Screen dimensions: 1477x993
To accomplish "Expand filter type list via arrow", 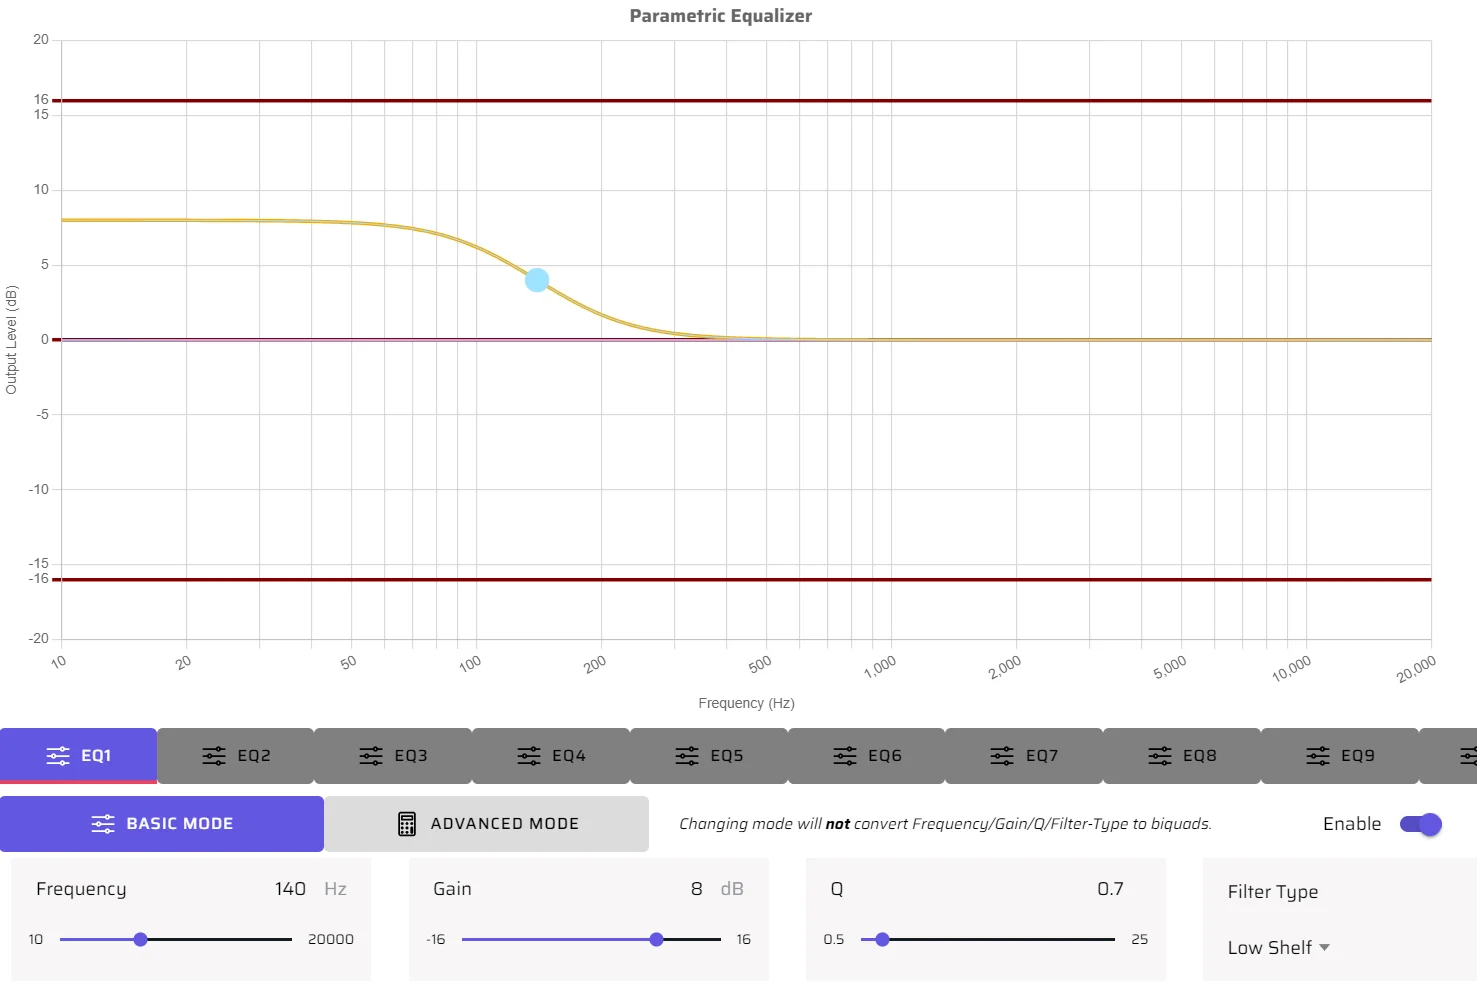I will tap(1325, 948).
